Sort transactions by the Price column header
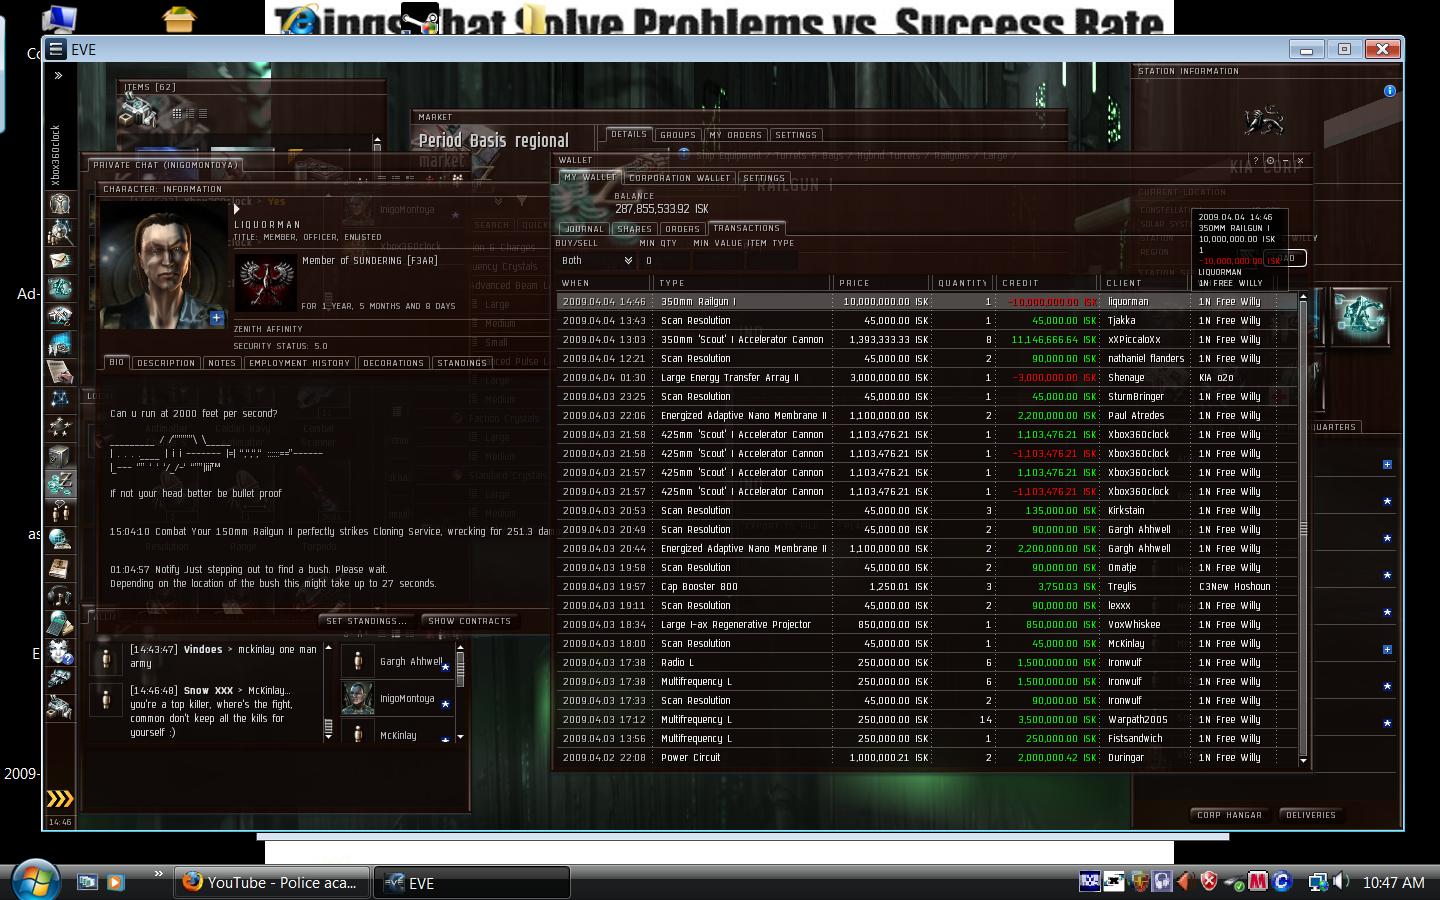This screenshot has height=900, width=1440. [883, 283]
